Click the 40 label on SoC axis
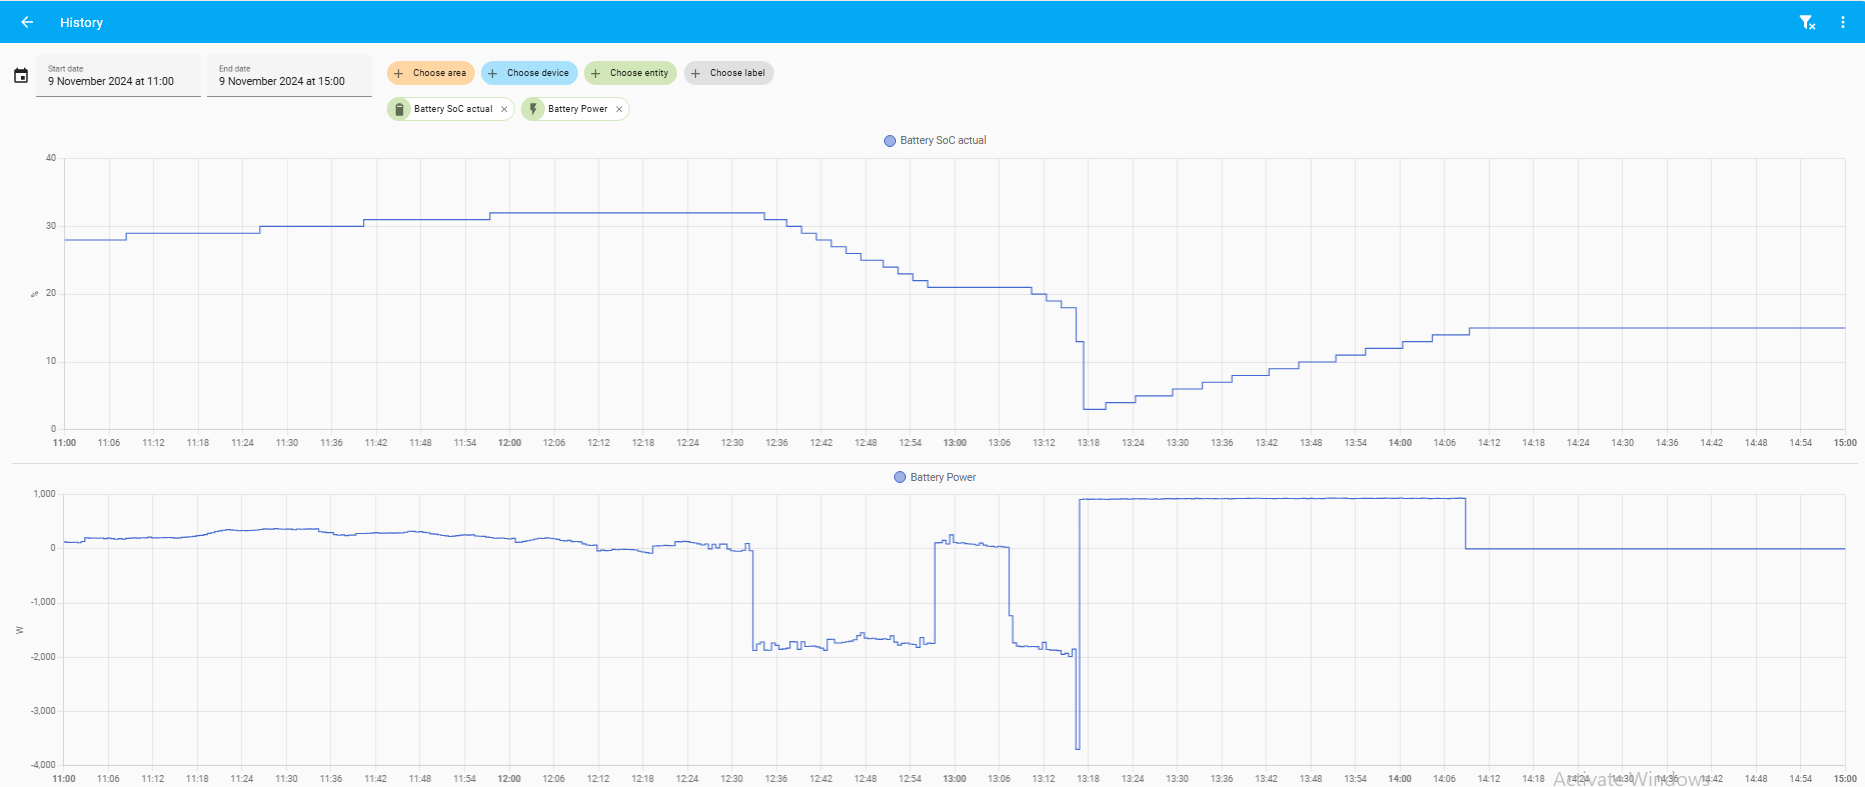 point(51,158)
